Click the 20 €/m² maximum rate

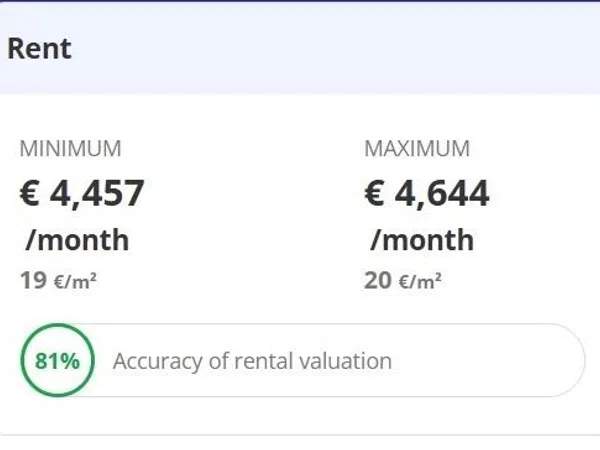click(x=403, y=281)
